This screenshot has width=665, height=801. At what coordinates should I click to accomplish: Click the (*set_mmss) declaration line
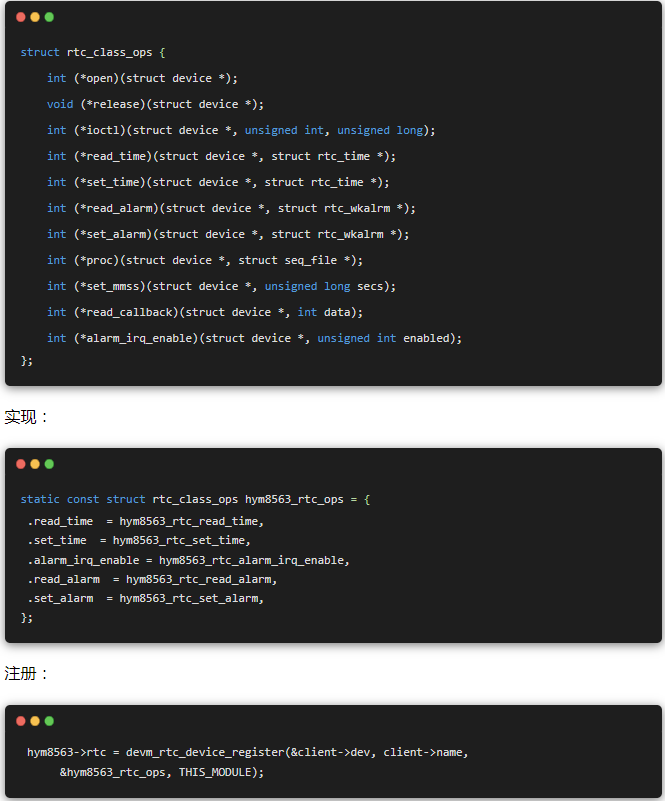point(221,286)
